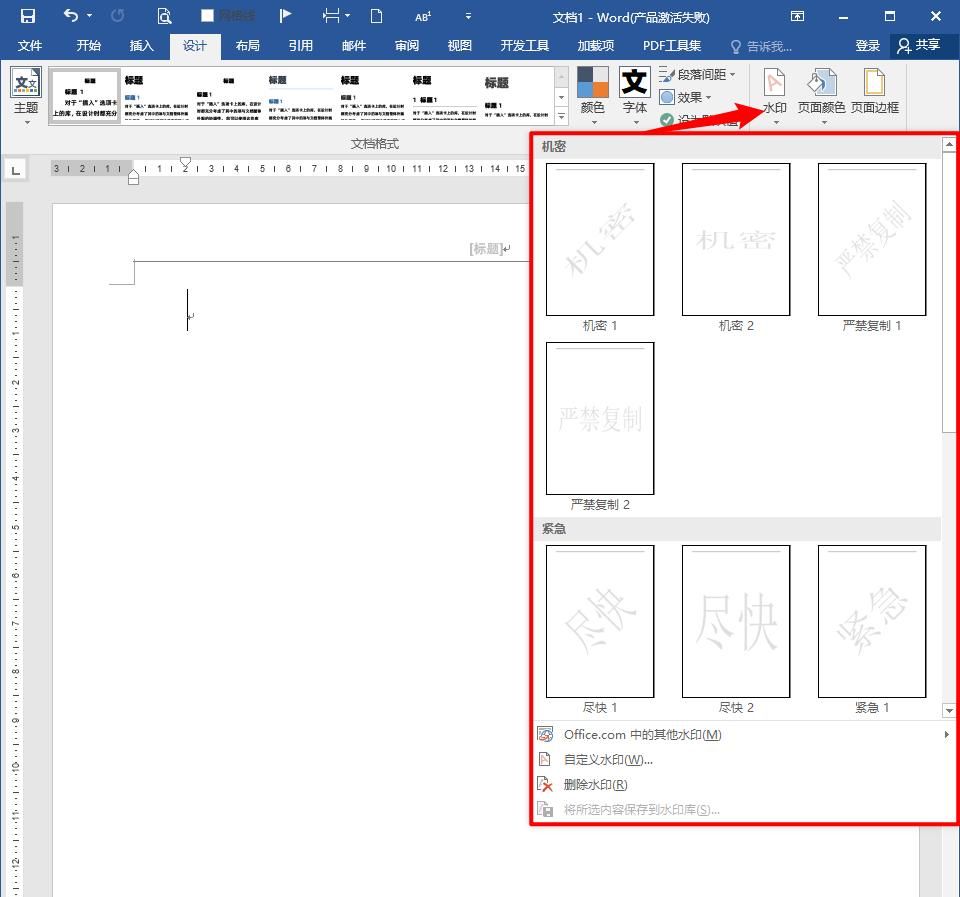Click the watermark gallery scroll-up arrow
This screenshot has height=897, width=960.
tap(948, 144)
